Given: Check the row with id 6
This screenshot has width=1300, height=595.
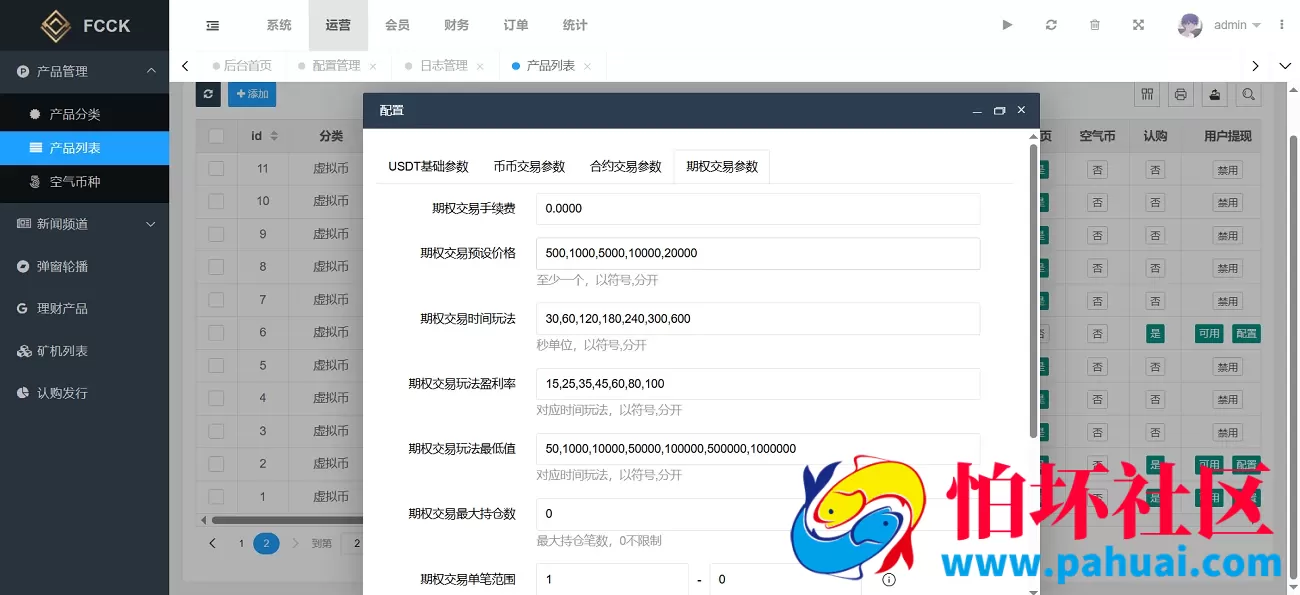Looking at the screenshot, I should (x=216, y=332).
